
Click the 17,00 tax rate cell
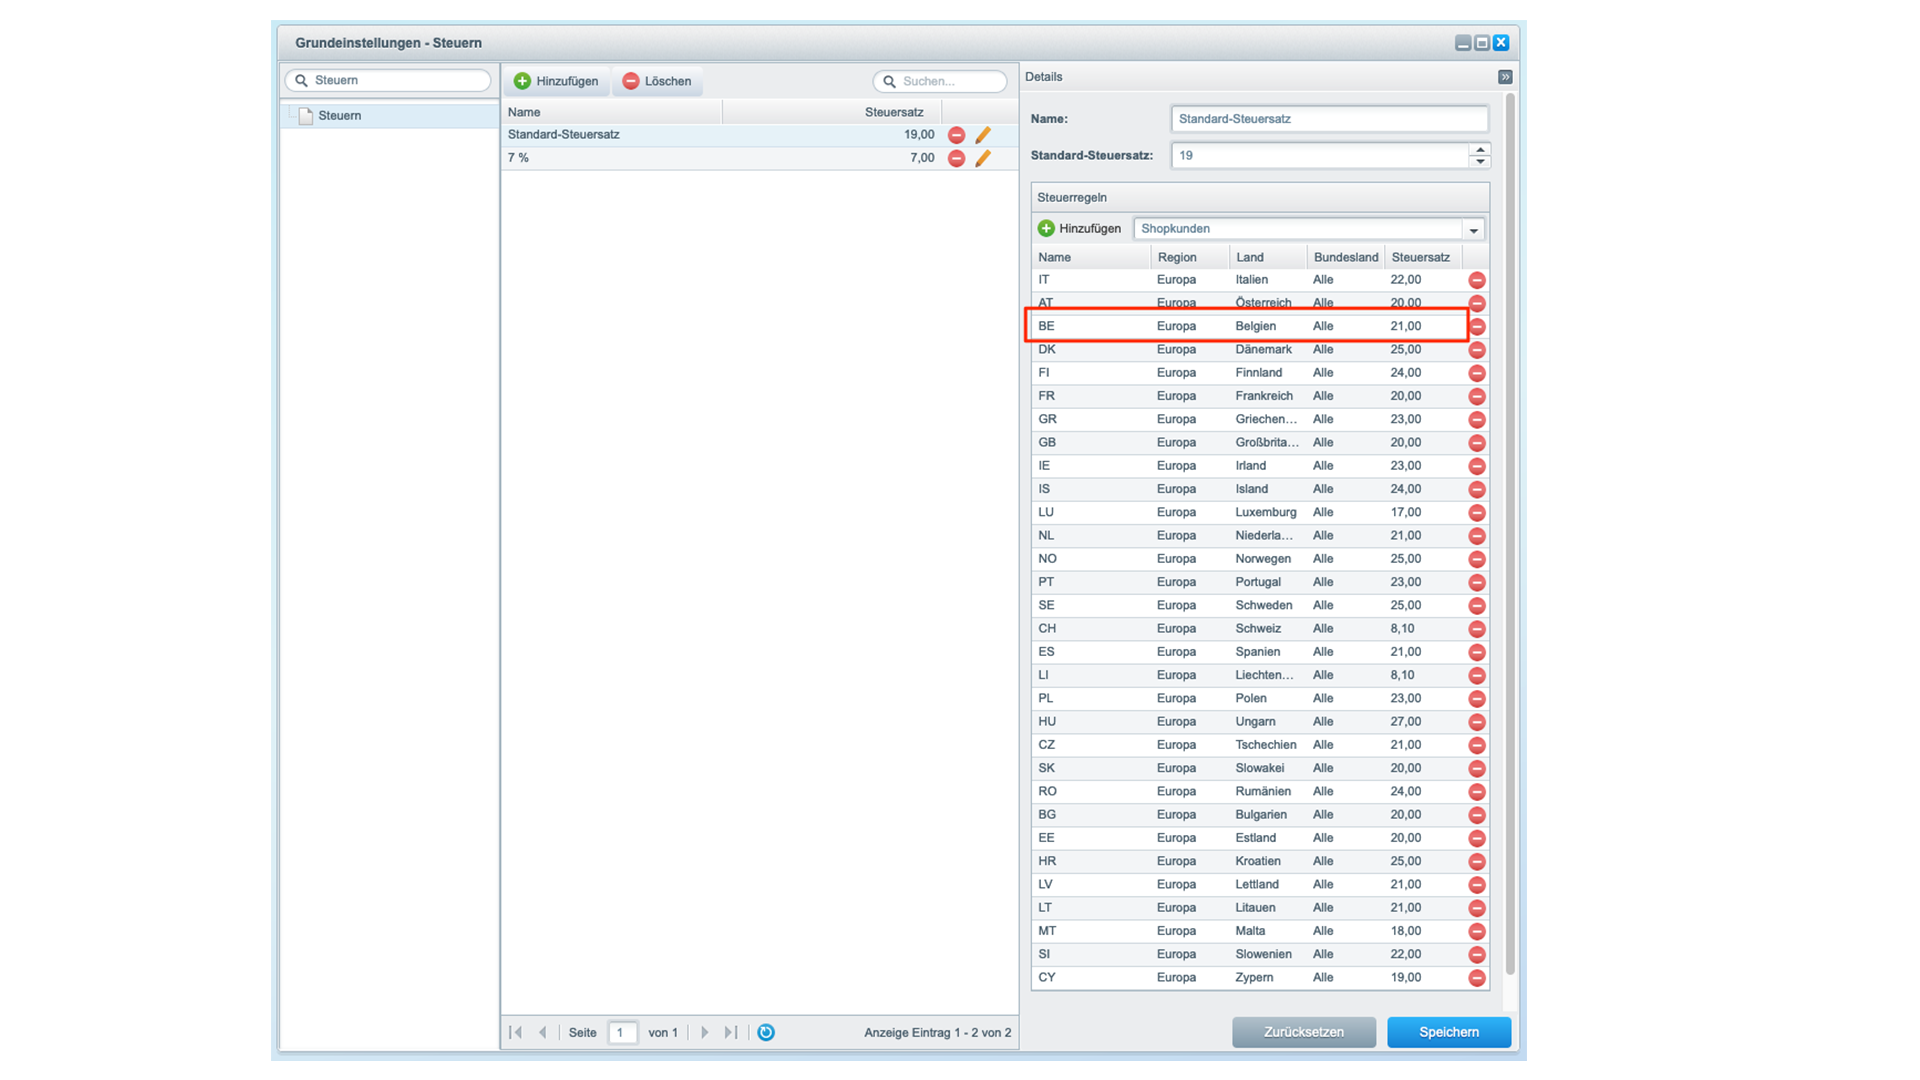[x=1424, y=513]
